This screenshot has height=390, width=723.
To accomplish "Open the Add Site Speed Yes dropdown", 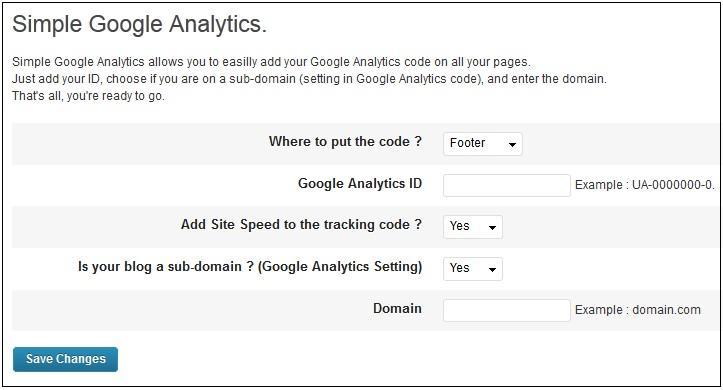I will 473,227.
